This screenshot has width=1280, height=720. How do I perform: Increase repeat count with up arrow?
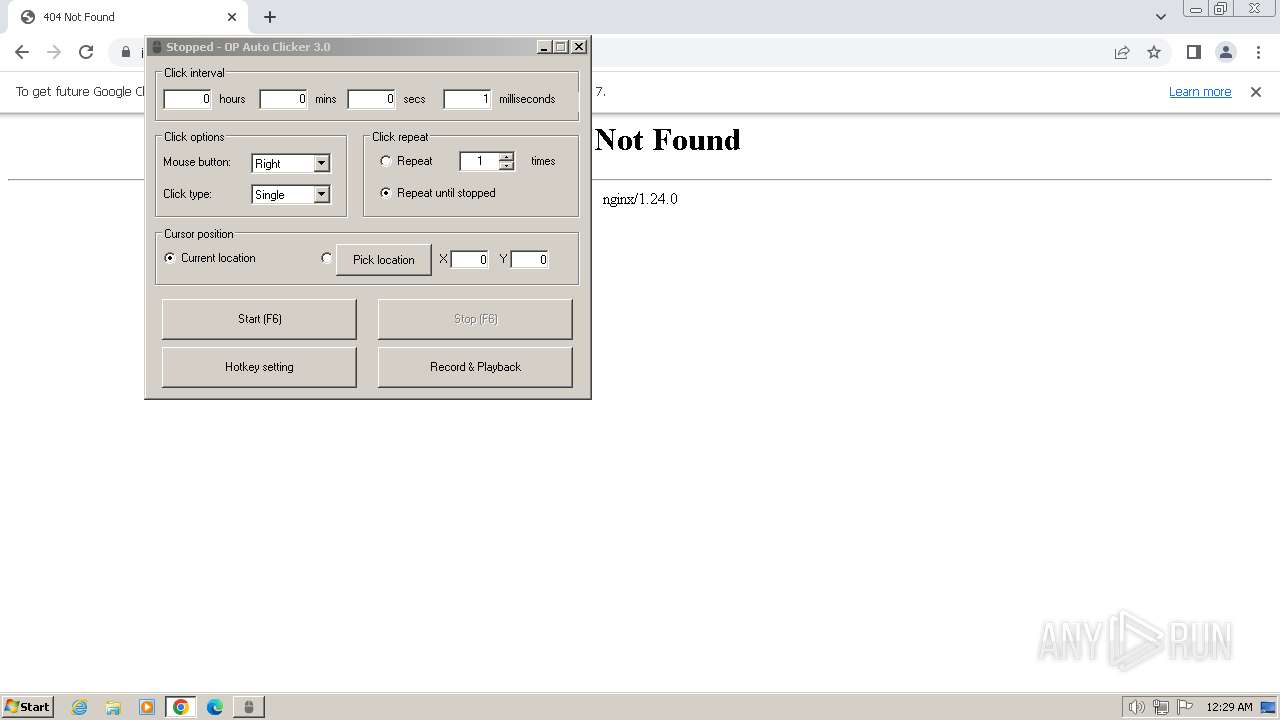point(507,156)
